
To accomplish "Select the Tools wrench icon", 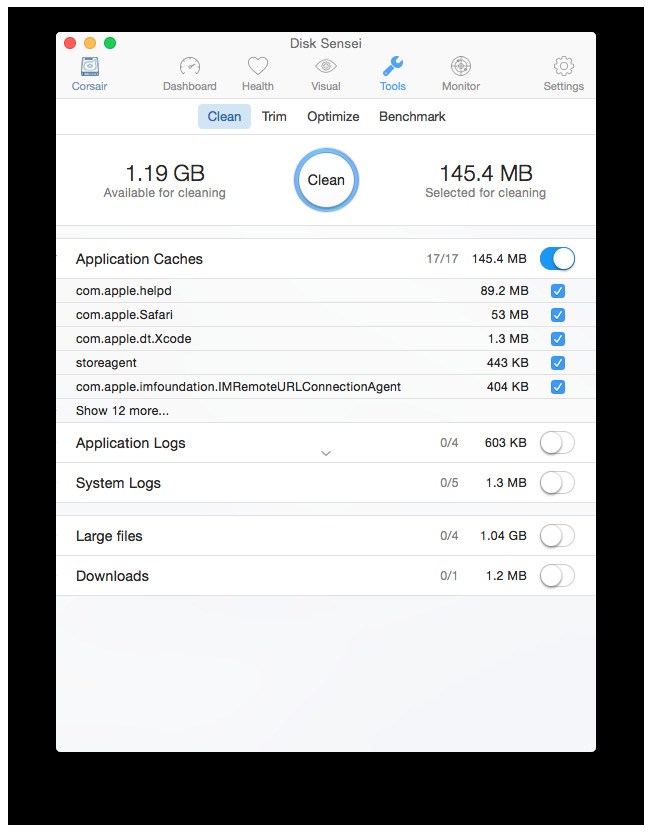I will point(393,66).
